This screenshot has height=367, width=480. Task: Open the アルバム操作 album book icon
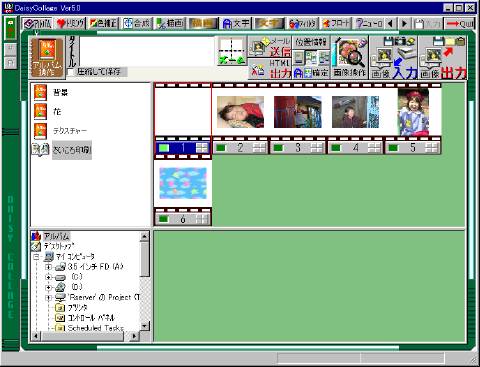47,56
